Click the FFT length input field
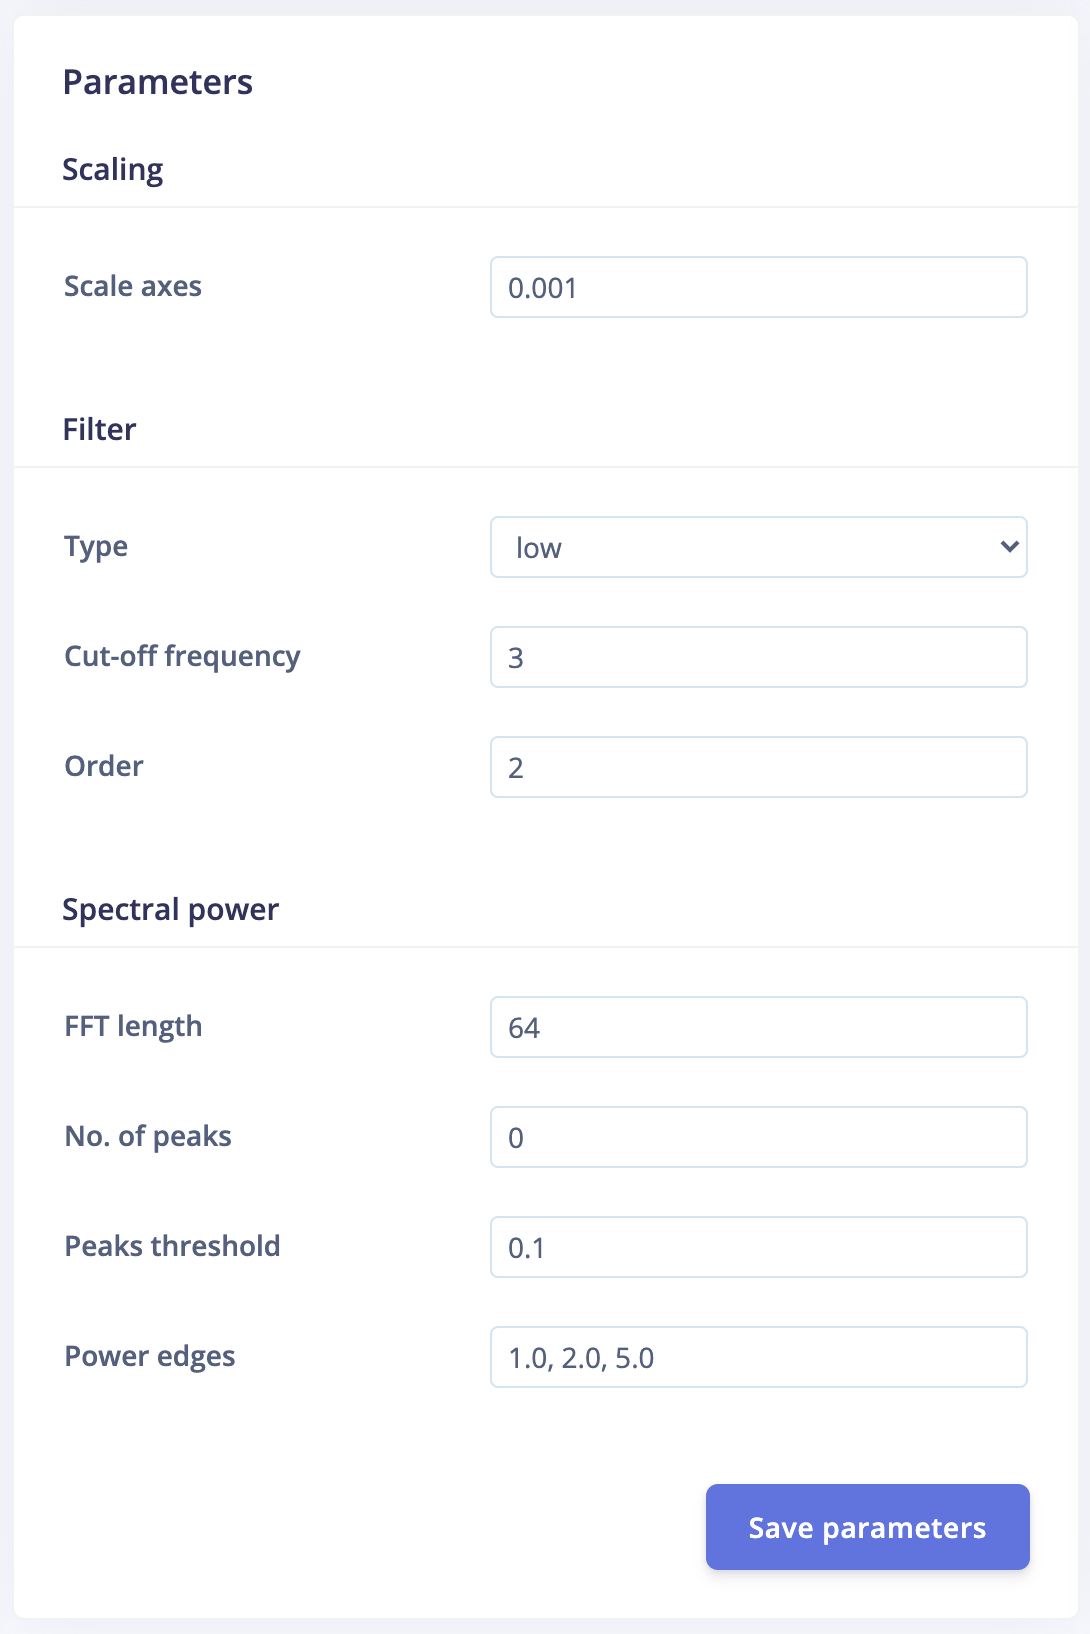The height and width of the screenshot is (1634, 1090). (758, 1027)
